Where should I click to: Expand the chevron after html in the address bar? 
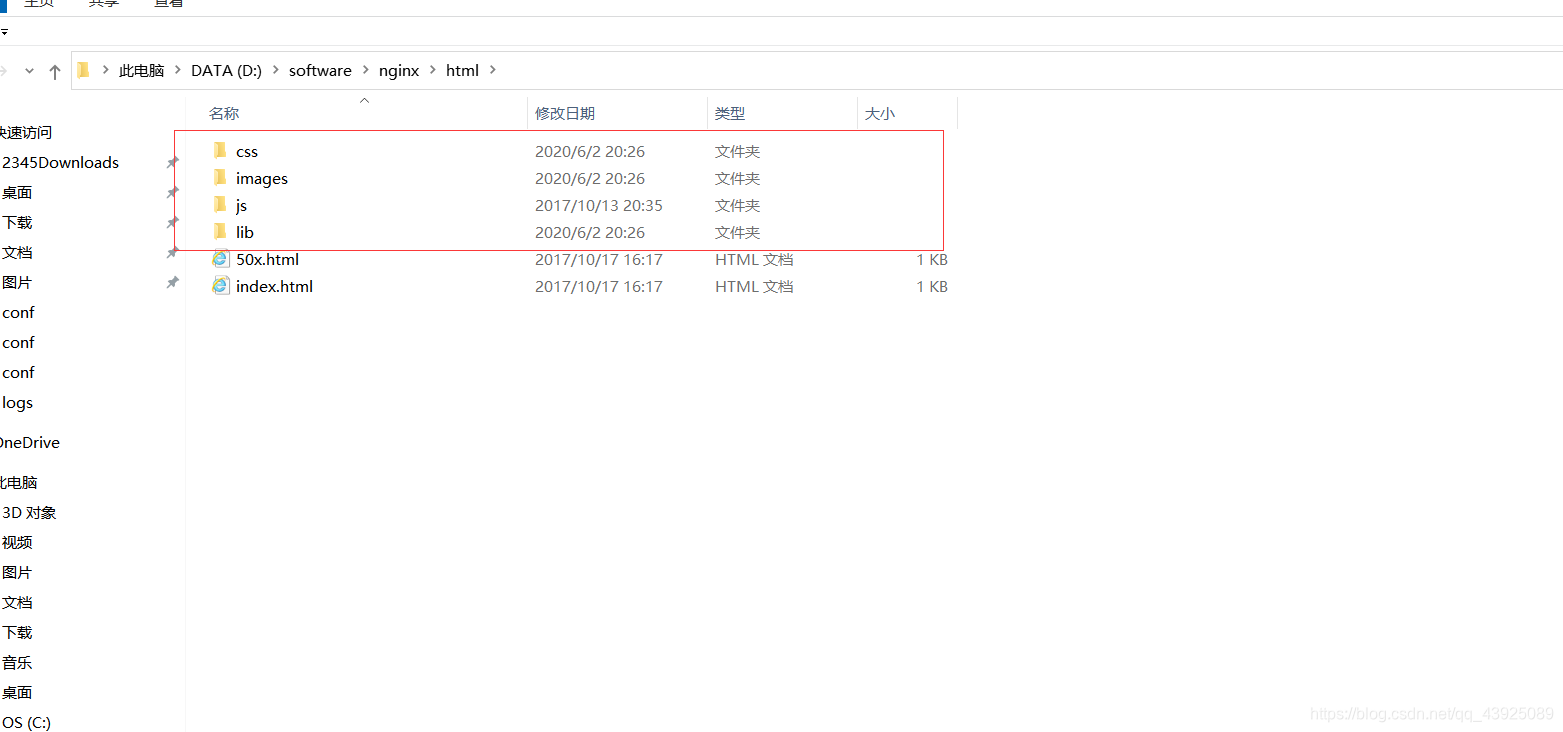click(x=492, y=70)
